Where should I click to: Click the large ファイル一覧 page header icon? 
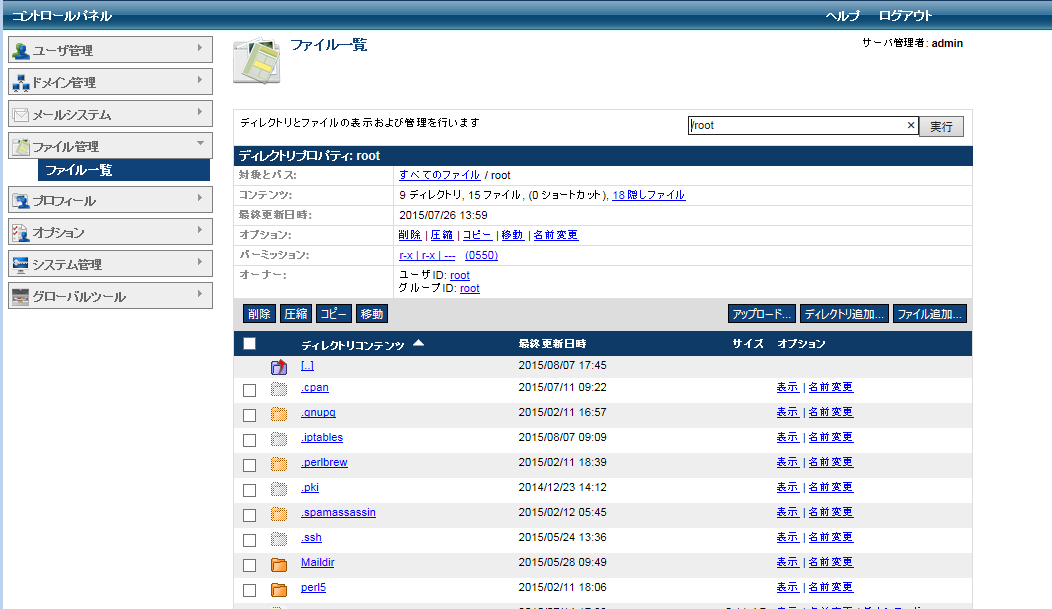(x=257, y=61)
